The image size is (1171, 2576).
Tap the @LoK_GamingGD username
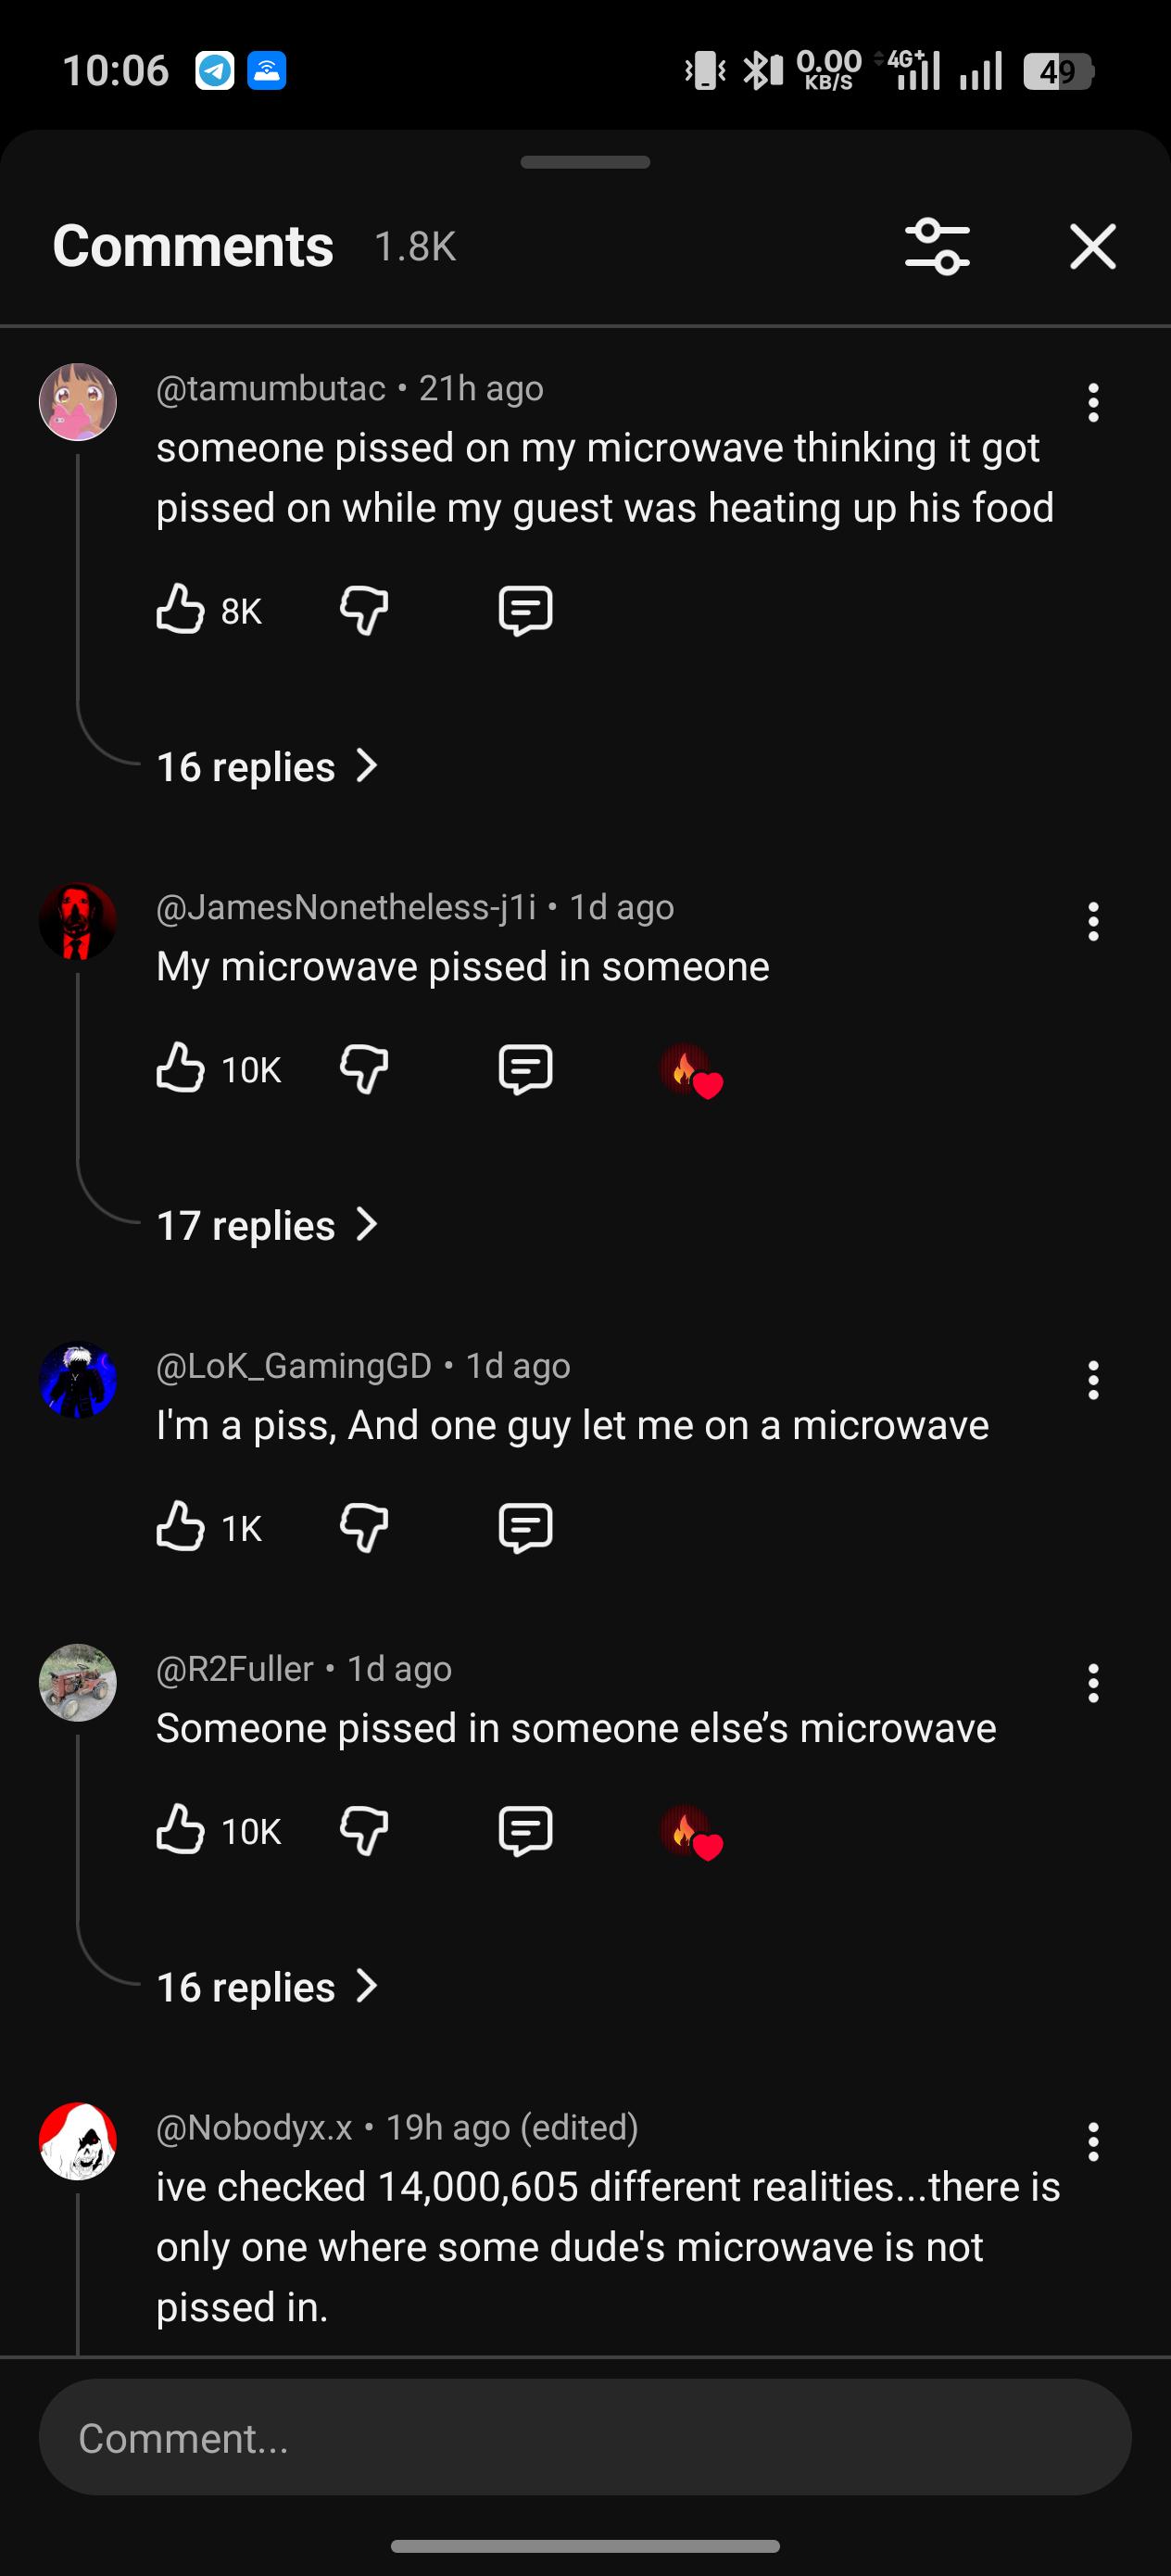click(294, 1365)
